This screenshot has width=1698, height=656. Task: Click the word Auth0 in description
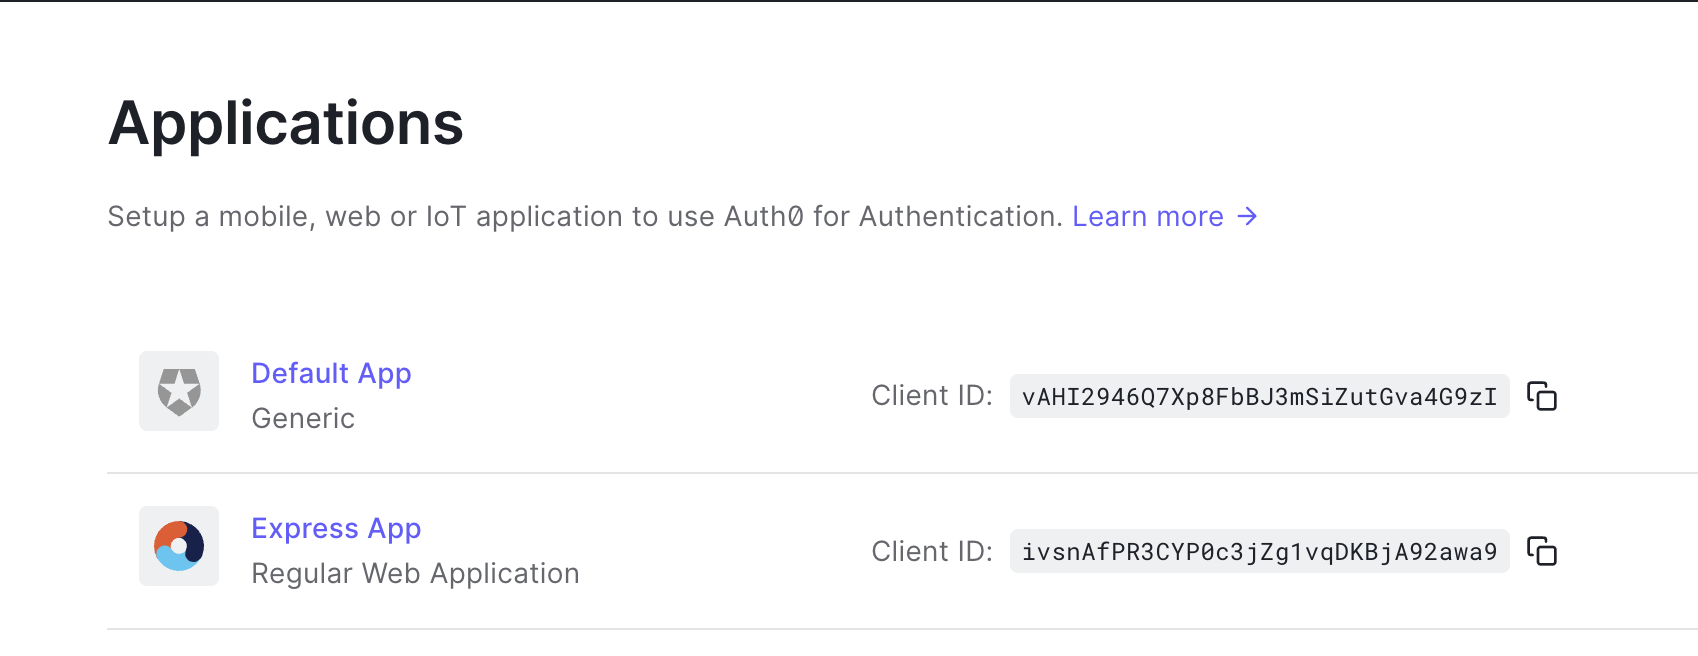pyautogui.click(x=764, y=216)
